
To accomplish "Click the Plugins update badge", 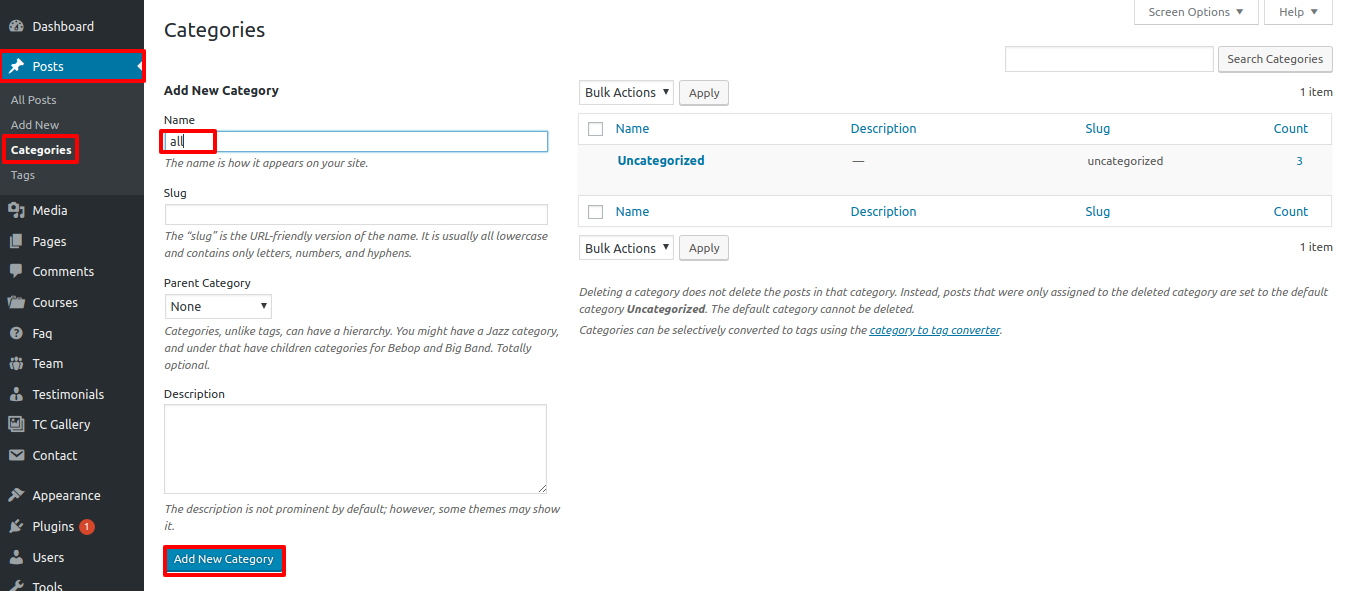I will (87, 527).
